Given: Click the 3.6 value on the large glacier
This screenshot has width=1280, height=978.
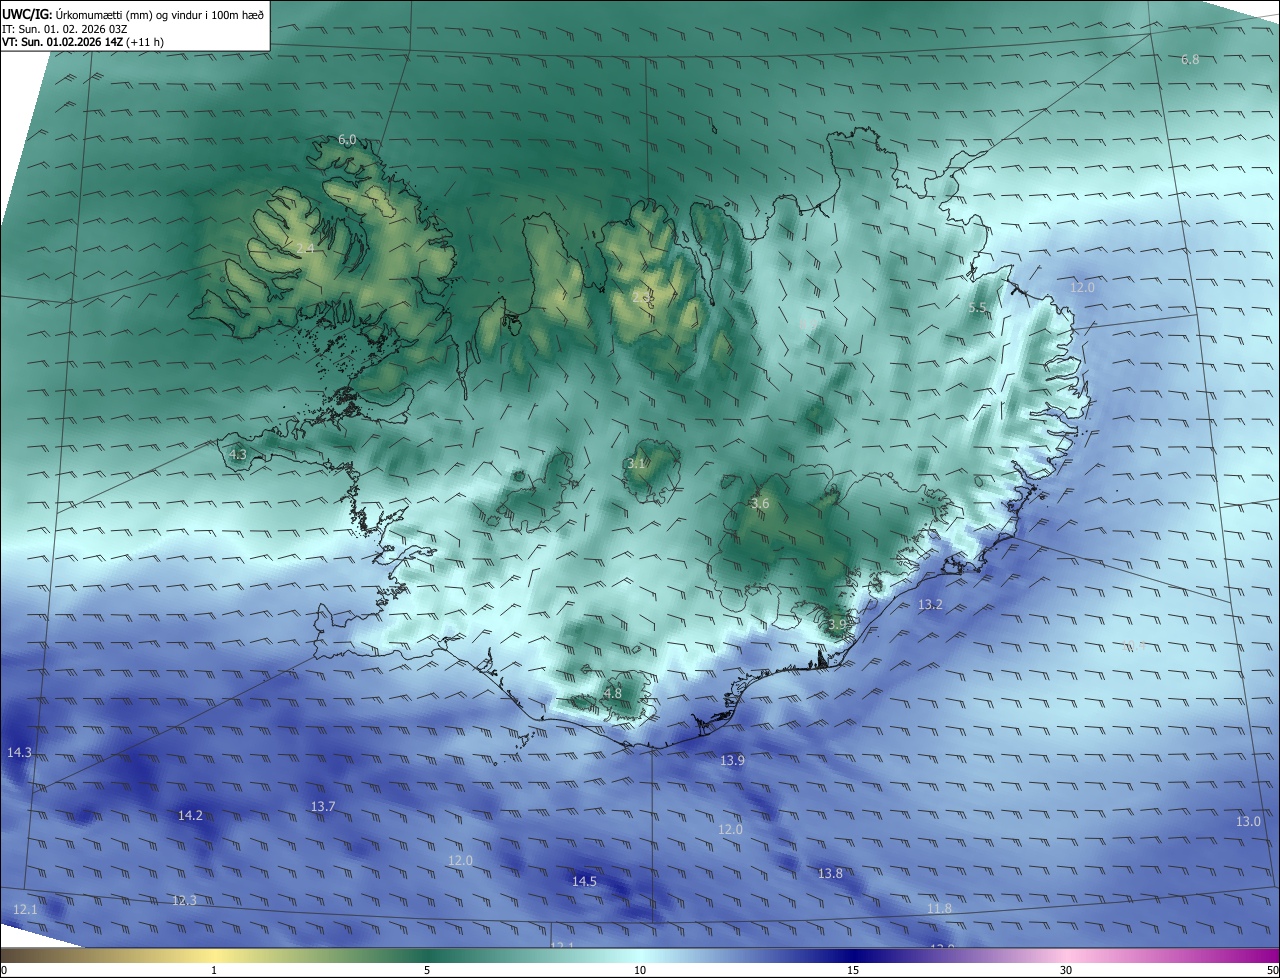Looking at the screenshot, I should [x=760, y=504].
